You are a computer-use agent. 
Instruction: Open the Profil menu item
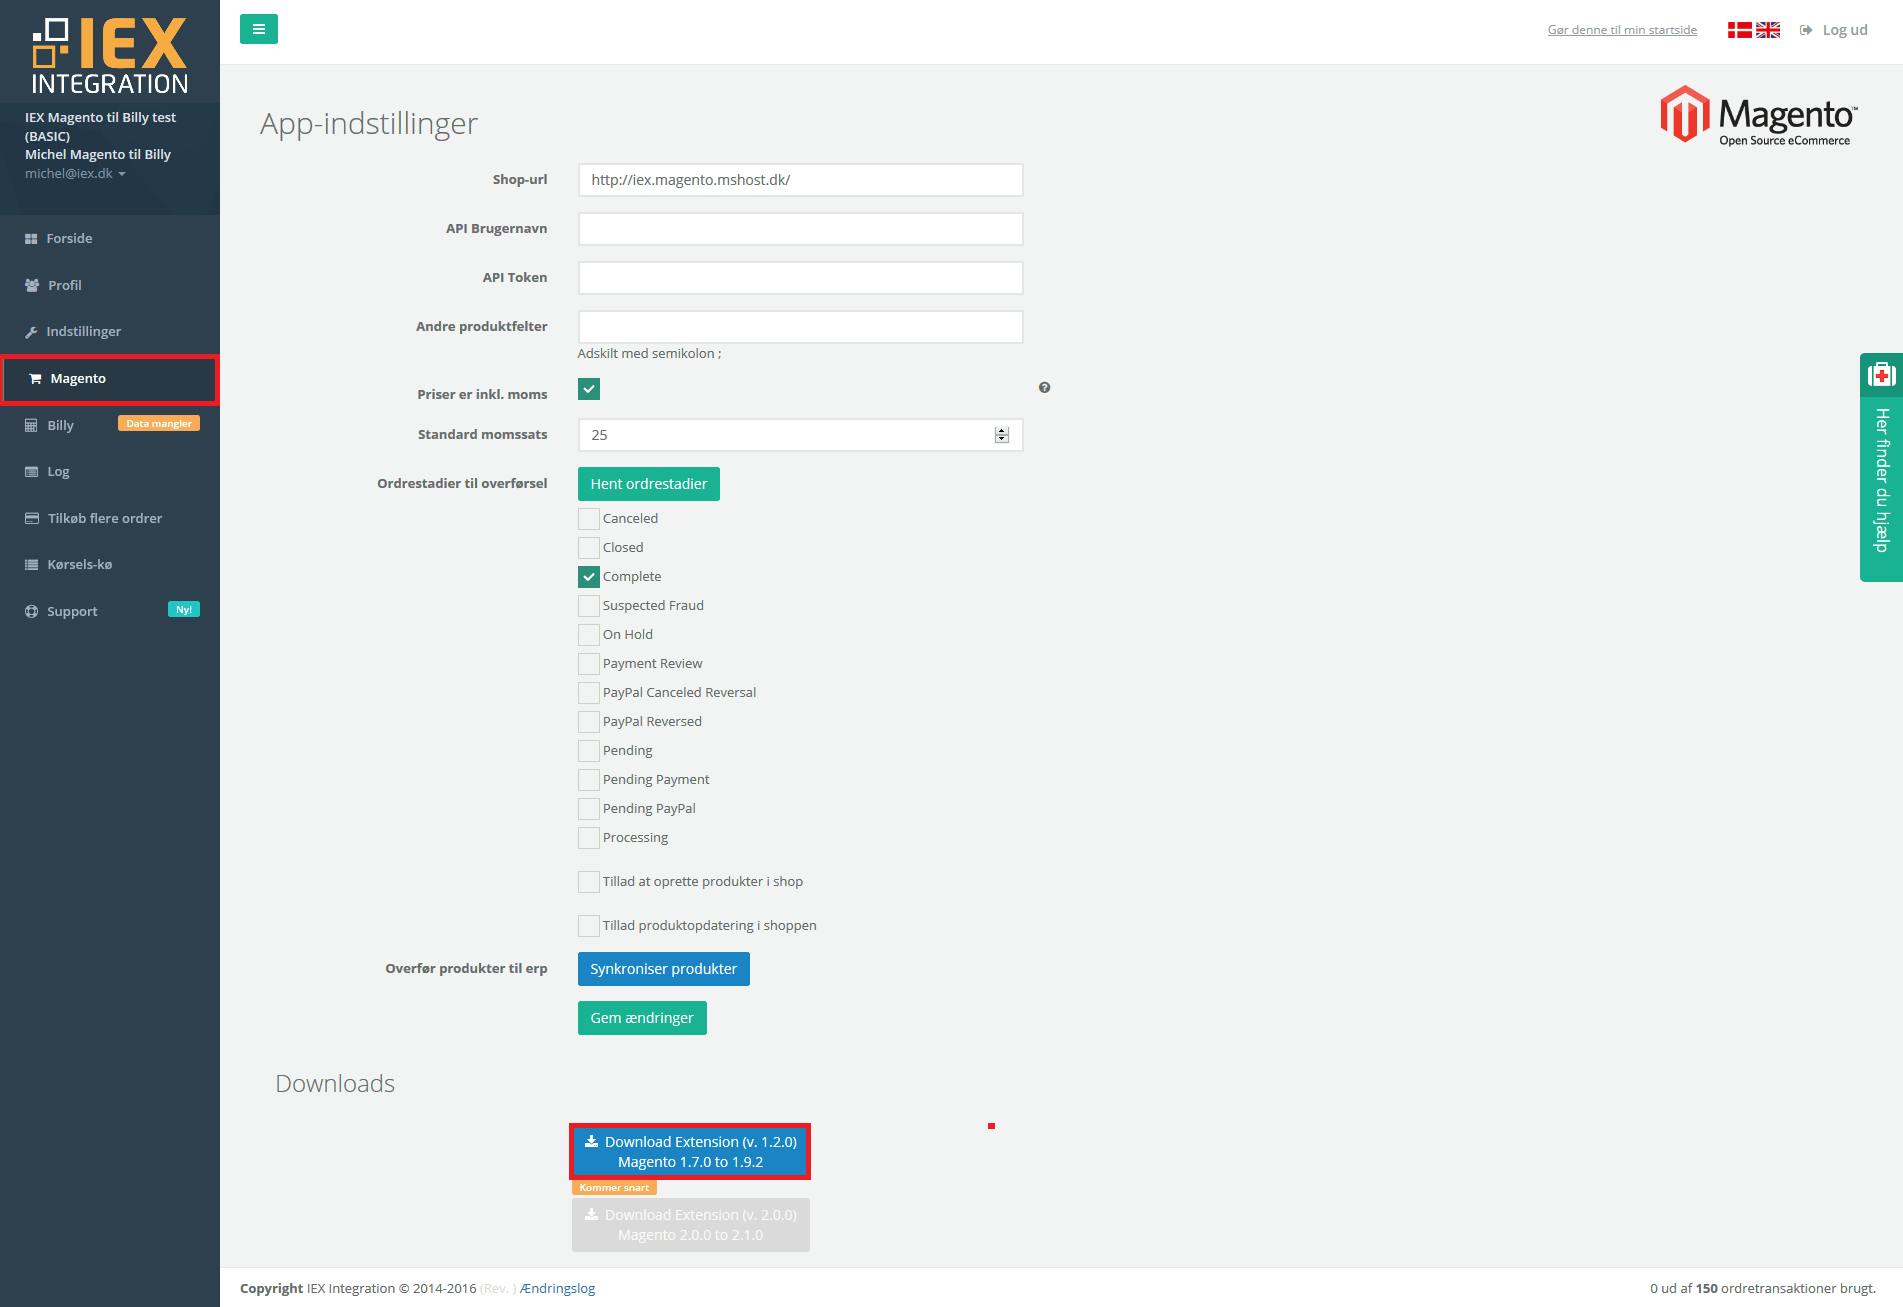tap(110, 285)
